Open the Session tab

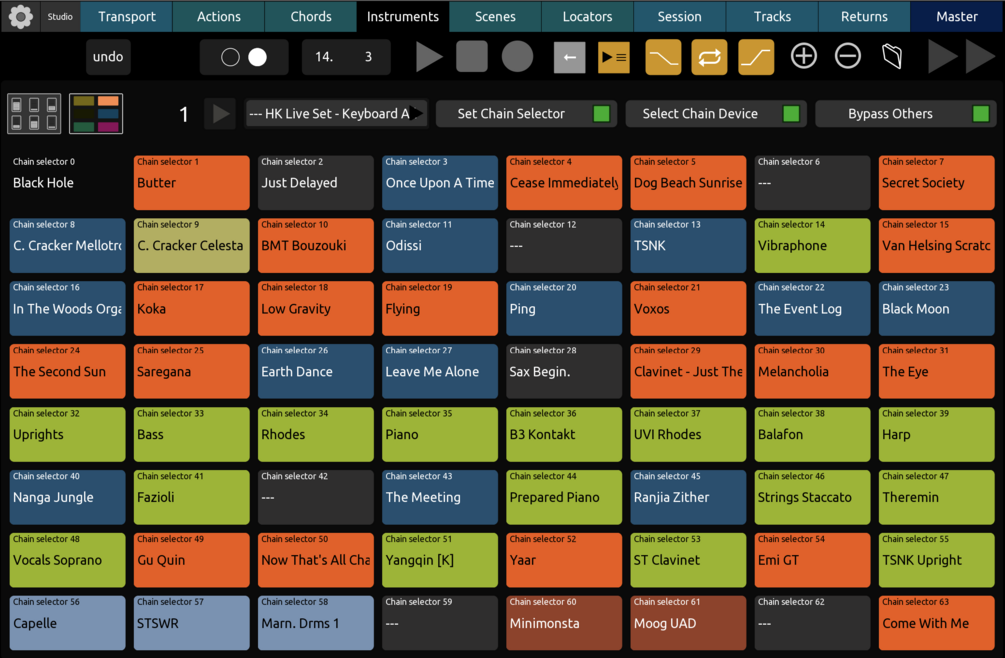tap(679, 16)
